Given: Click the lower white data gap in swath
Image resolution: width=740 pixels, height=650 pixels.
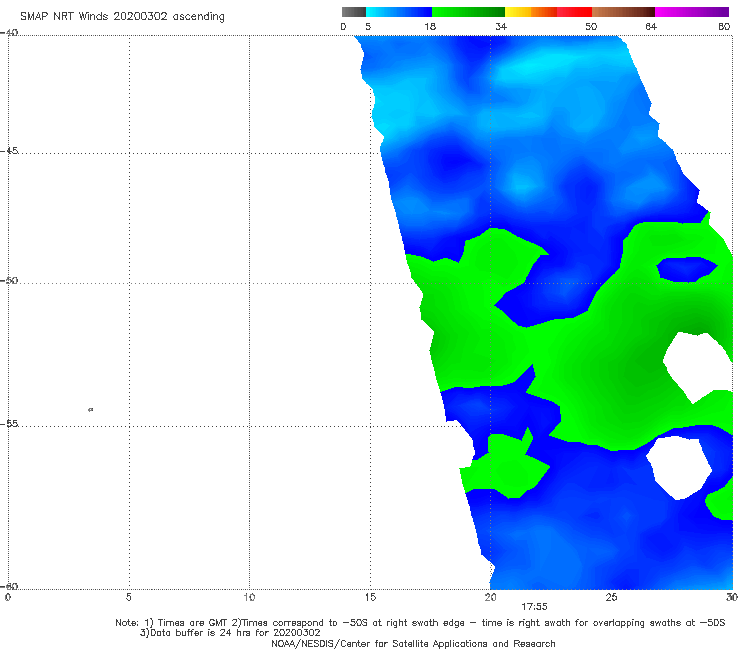Looking at the screenshot, I should [679, 467].
